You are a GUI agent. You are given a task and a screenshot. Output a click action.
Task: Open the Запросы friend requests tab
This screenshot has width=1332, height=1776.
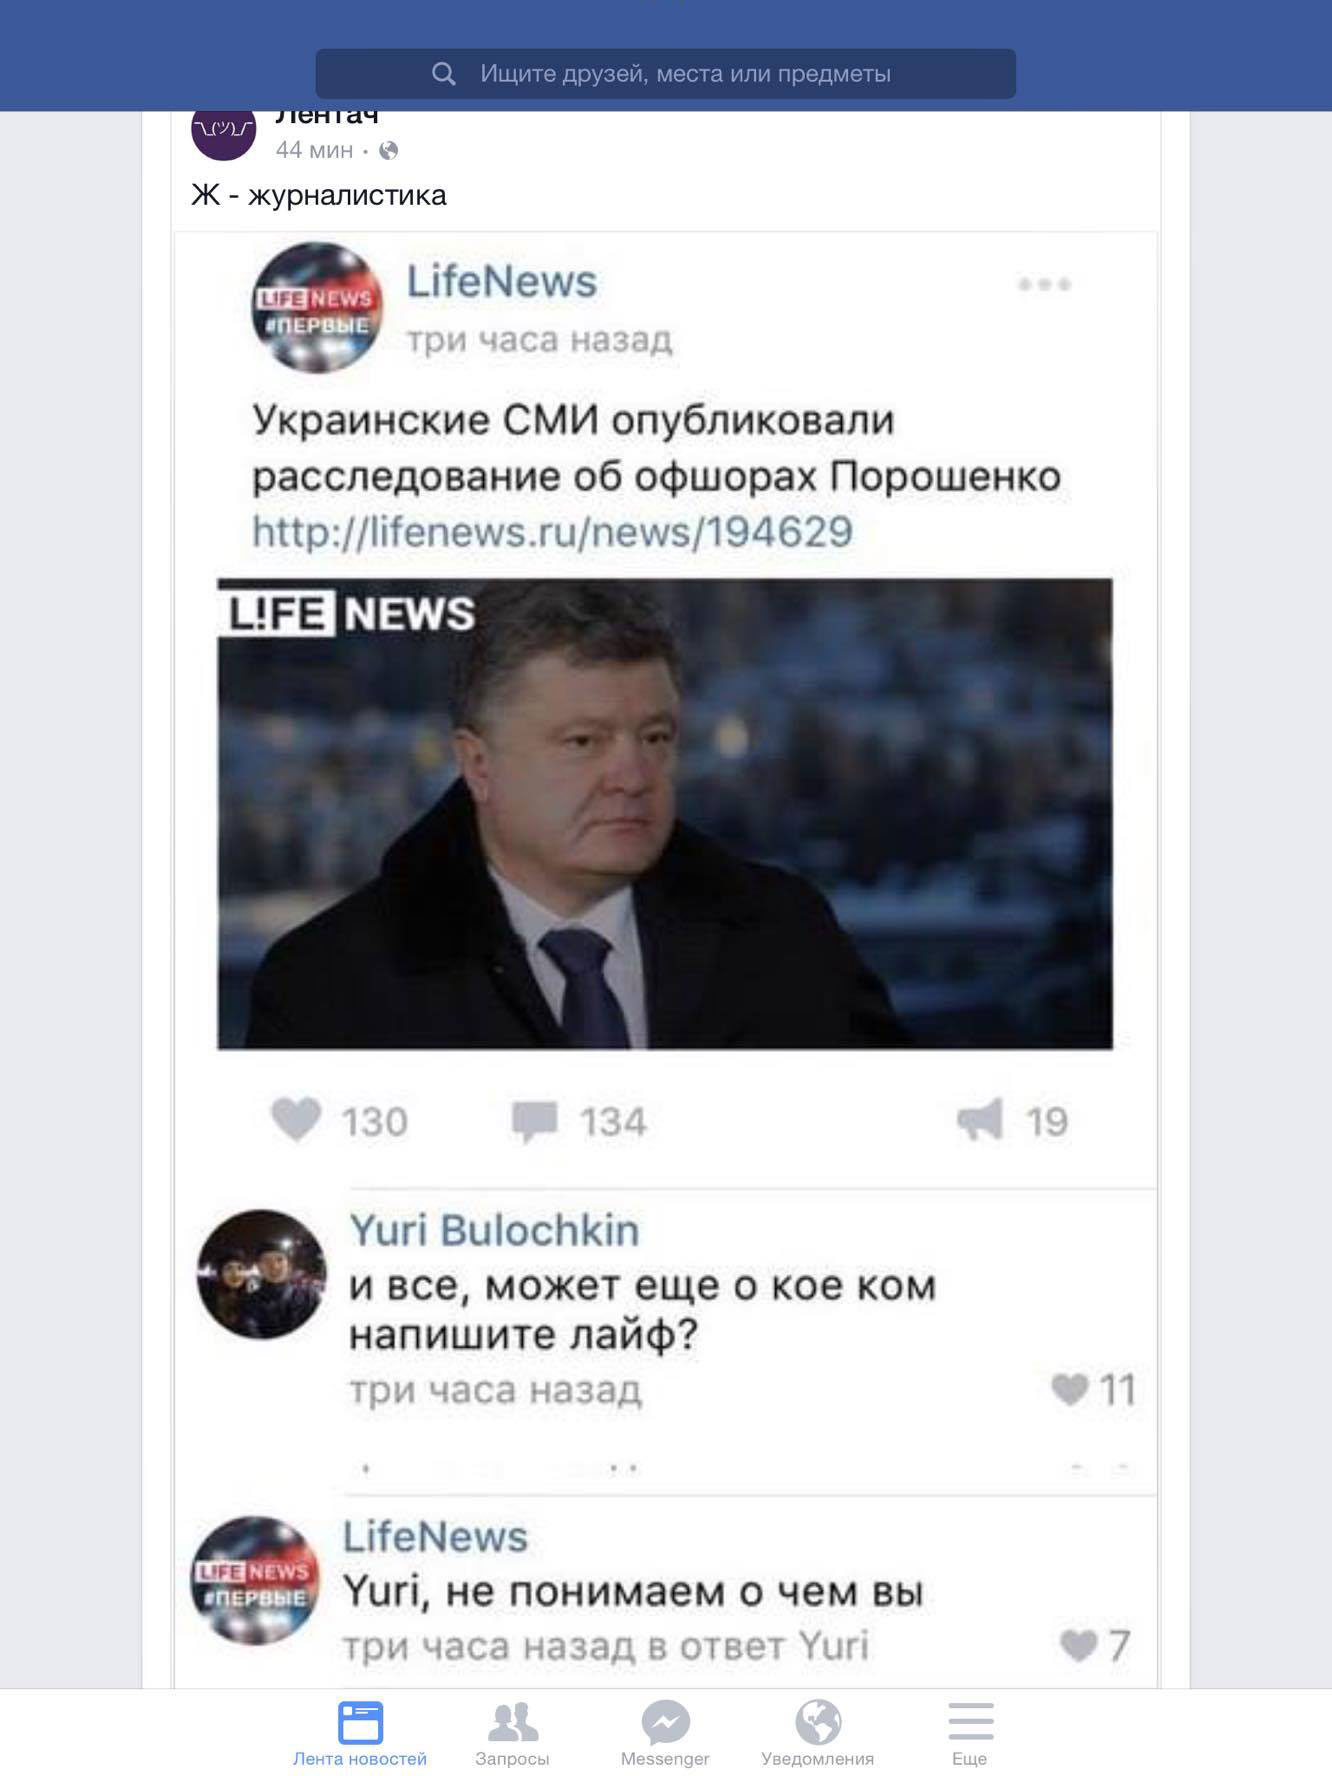tap(512, 1734)
